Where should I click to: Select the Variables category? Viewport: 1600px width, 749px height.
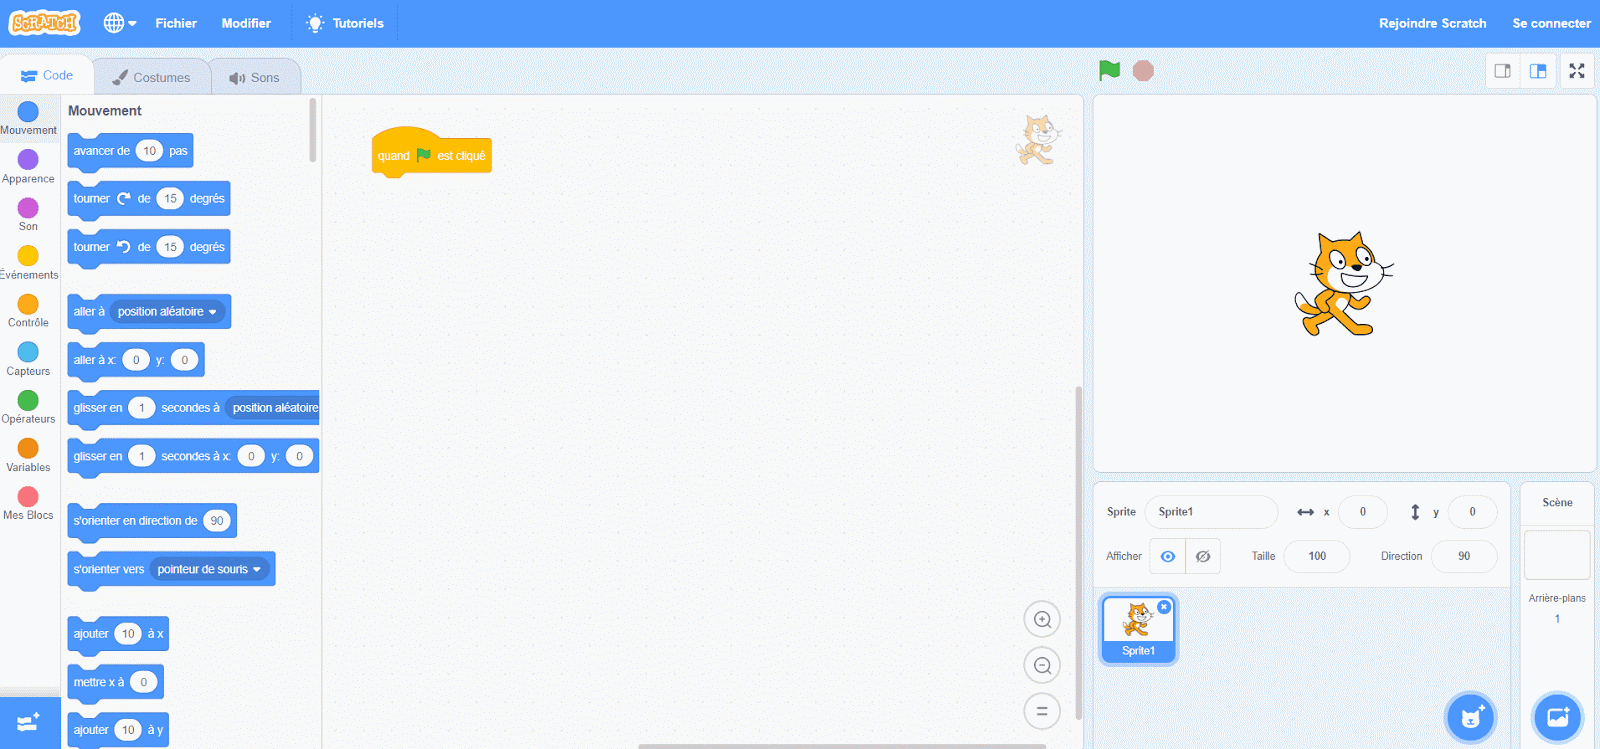click(x=28, y=454)
